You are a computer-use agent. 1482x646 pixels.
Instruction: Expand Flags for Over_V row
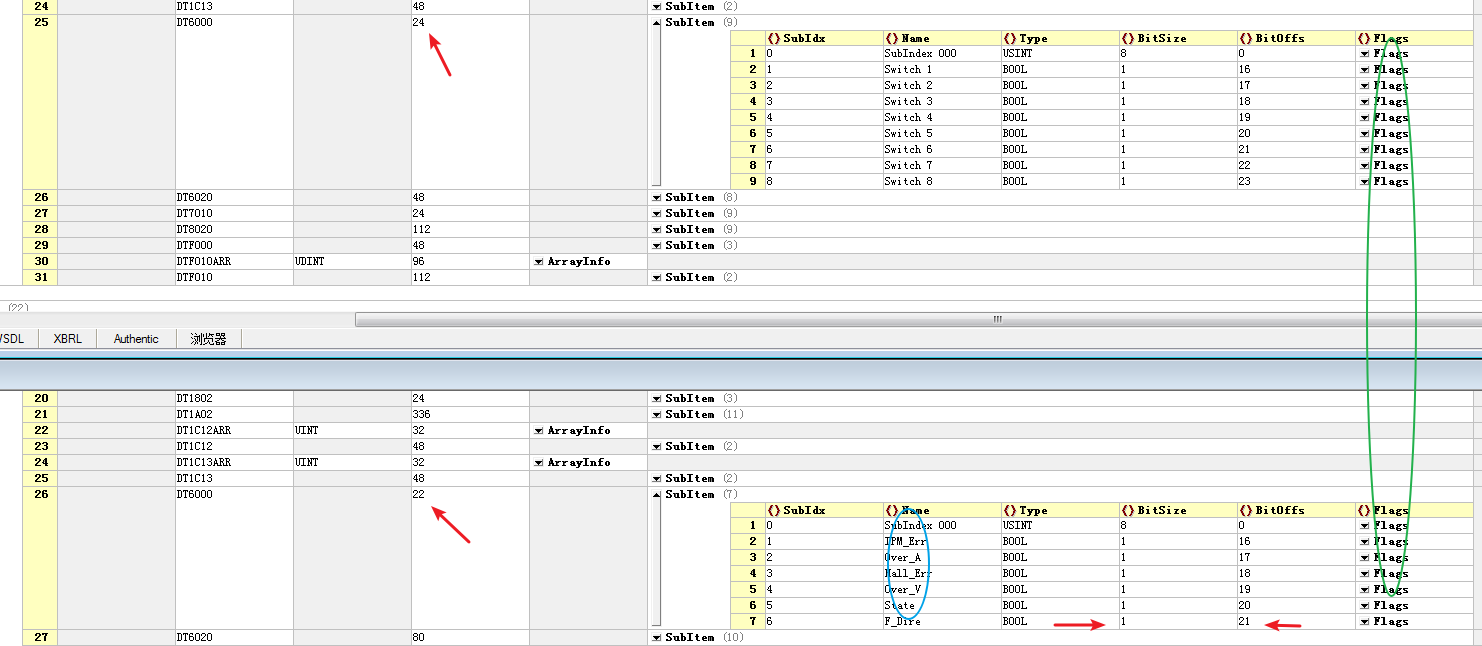point(1364,590)
